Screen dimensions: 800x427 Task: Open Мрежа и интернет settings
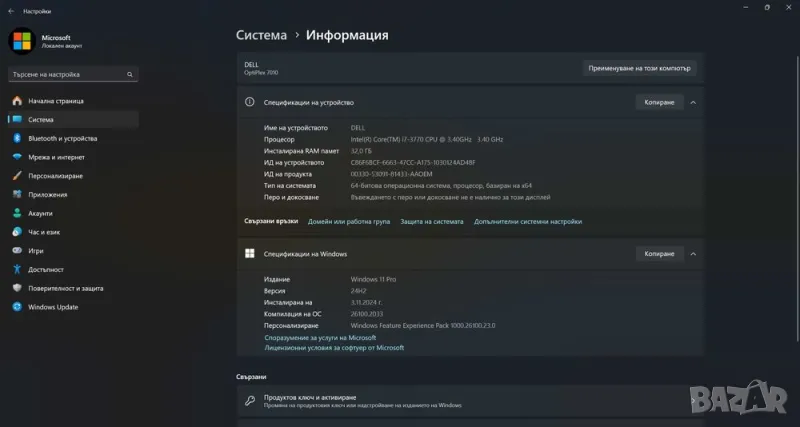pos(56,157)
